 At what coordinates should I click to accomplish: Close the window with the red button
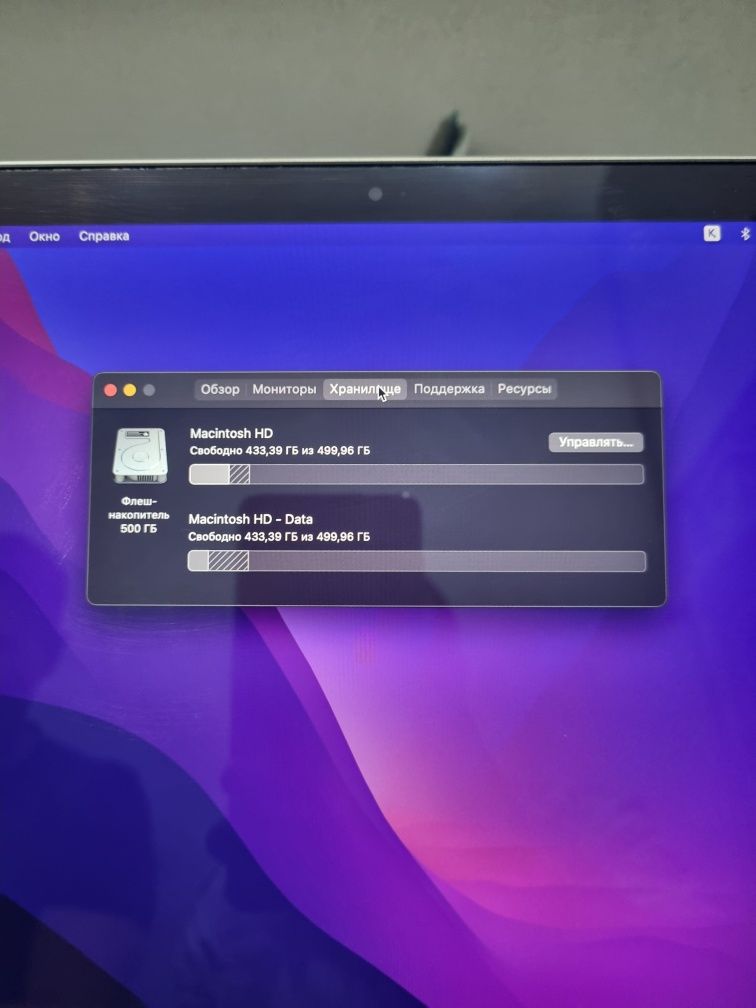tap(110, 390)
